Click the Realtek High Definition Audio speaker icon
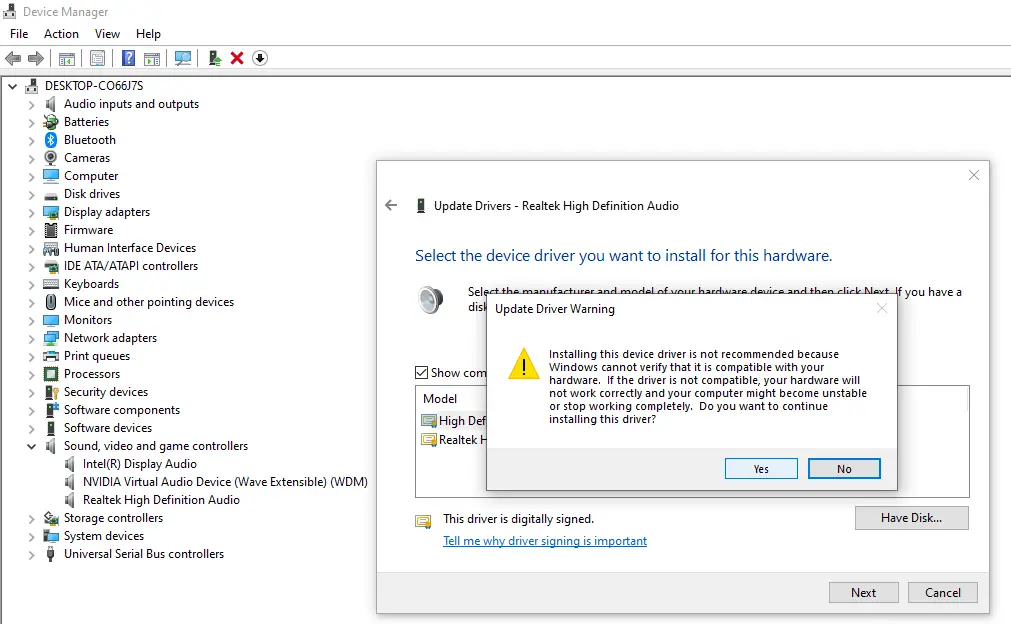The height and width of the screenshot is (624, 1011). point(70,500)
